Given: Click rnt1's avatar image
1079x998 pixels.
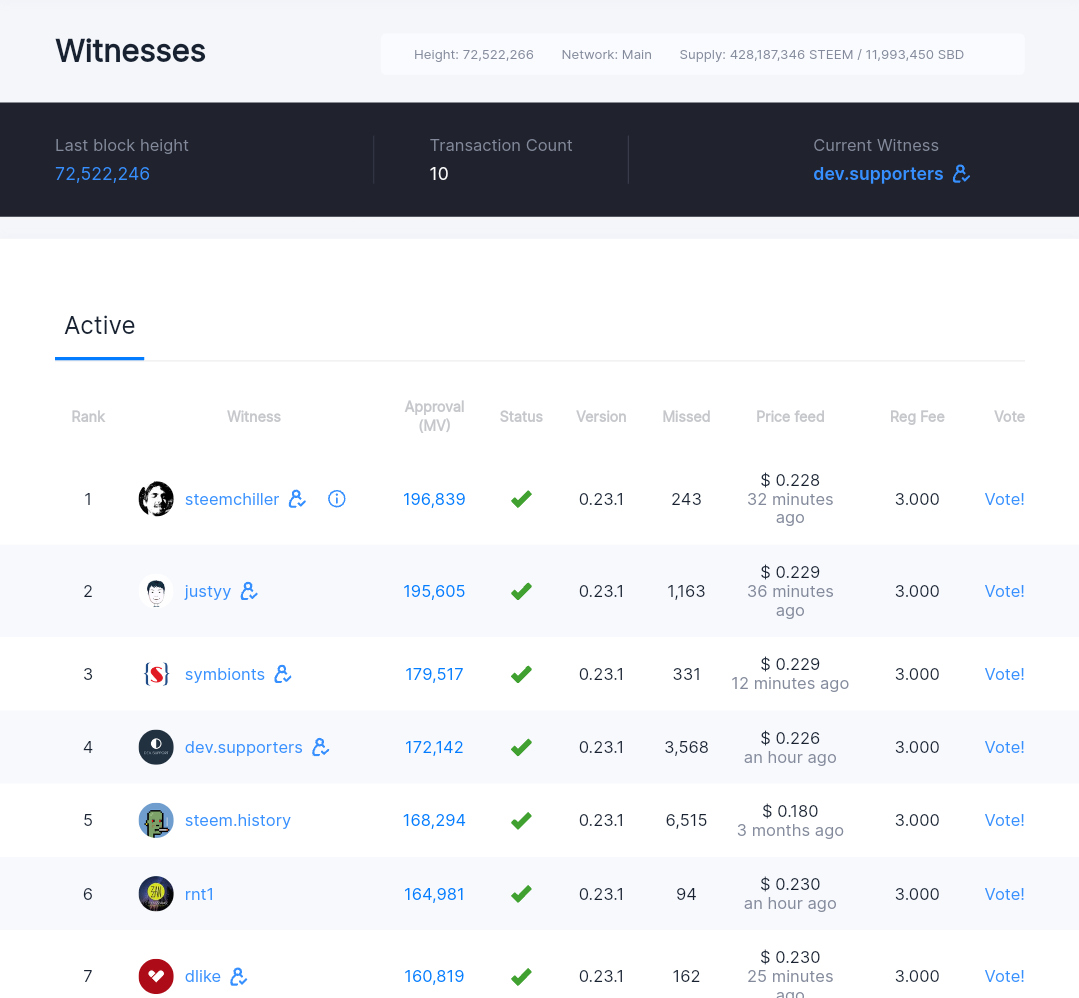Looking at the screenshot, I should point(156,893).
